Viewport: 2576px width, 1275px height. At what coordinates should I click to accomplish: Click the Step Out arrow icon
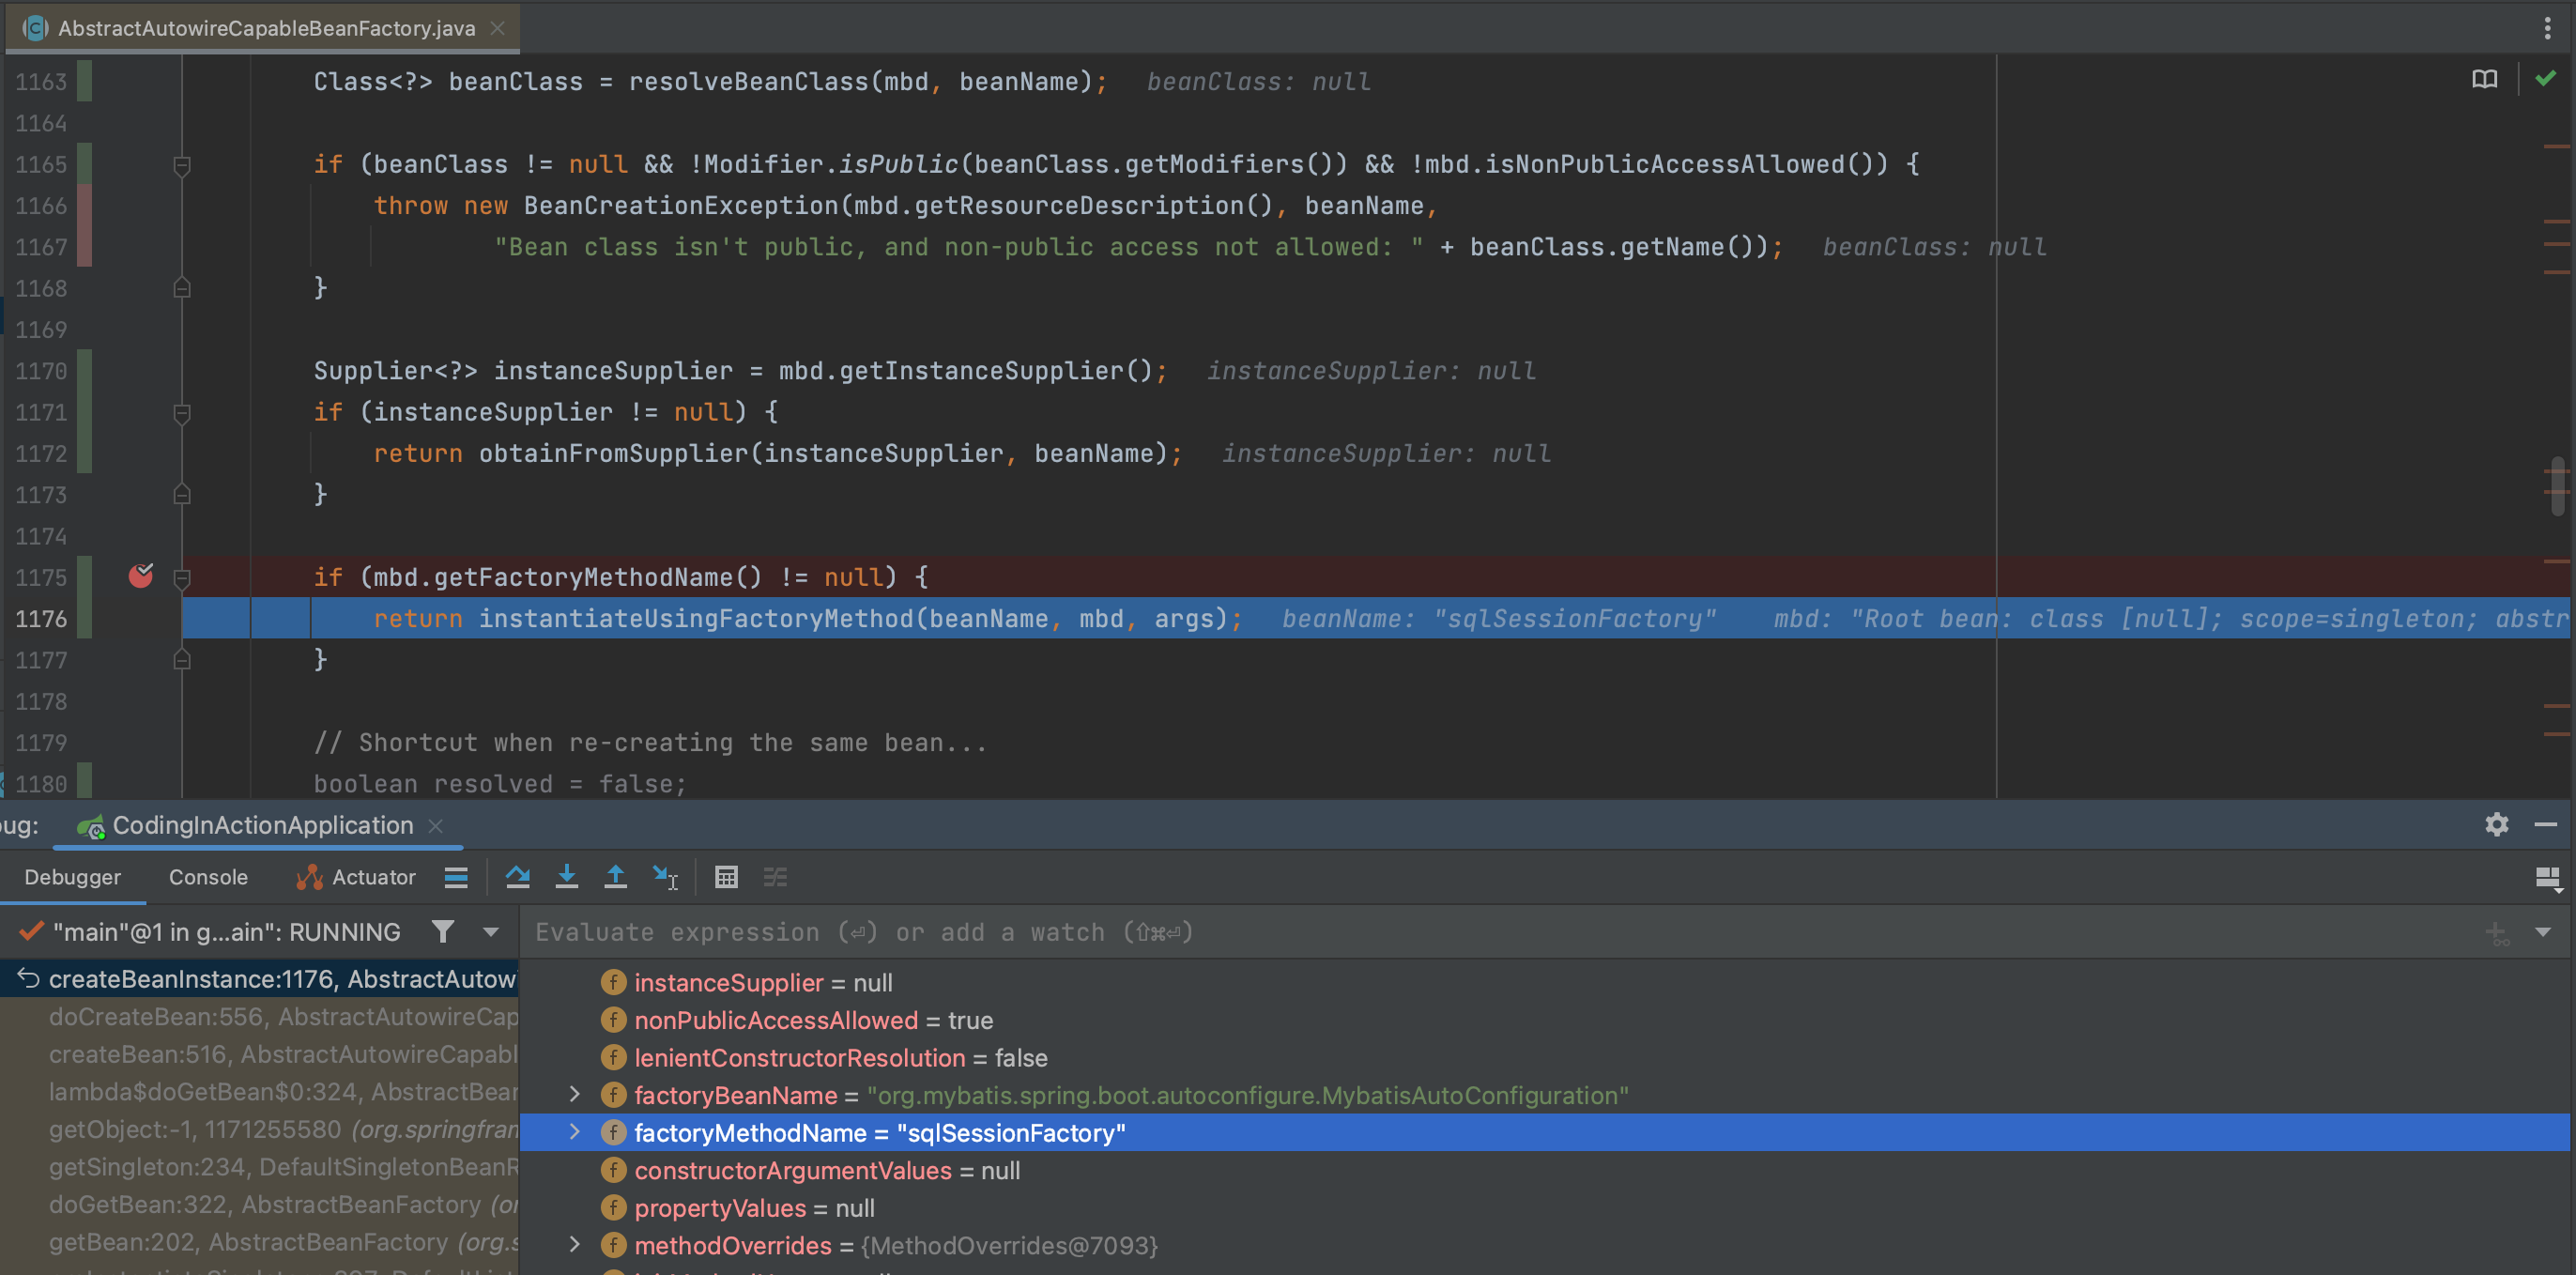(615, 877)
